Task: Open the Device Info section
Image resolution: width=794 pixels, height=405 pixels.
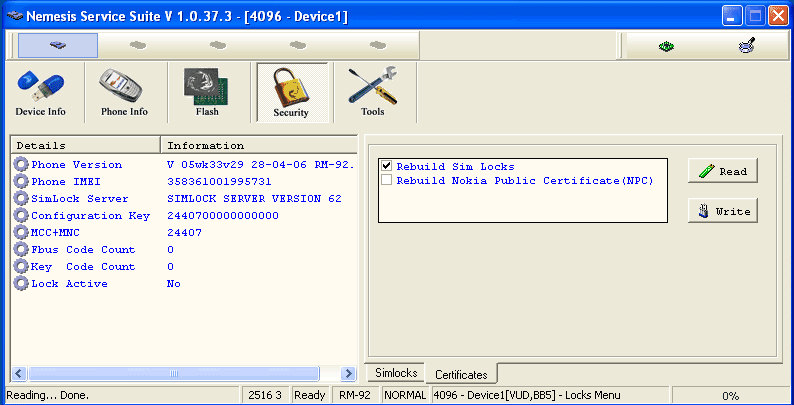Action: [41, 93]
